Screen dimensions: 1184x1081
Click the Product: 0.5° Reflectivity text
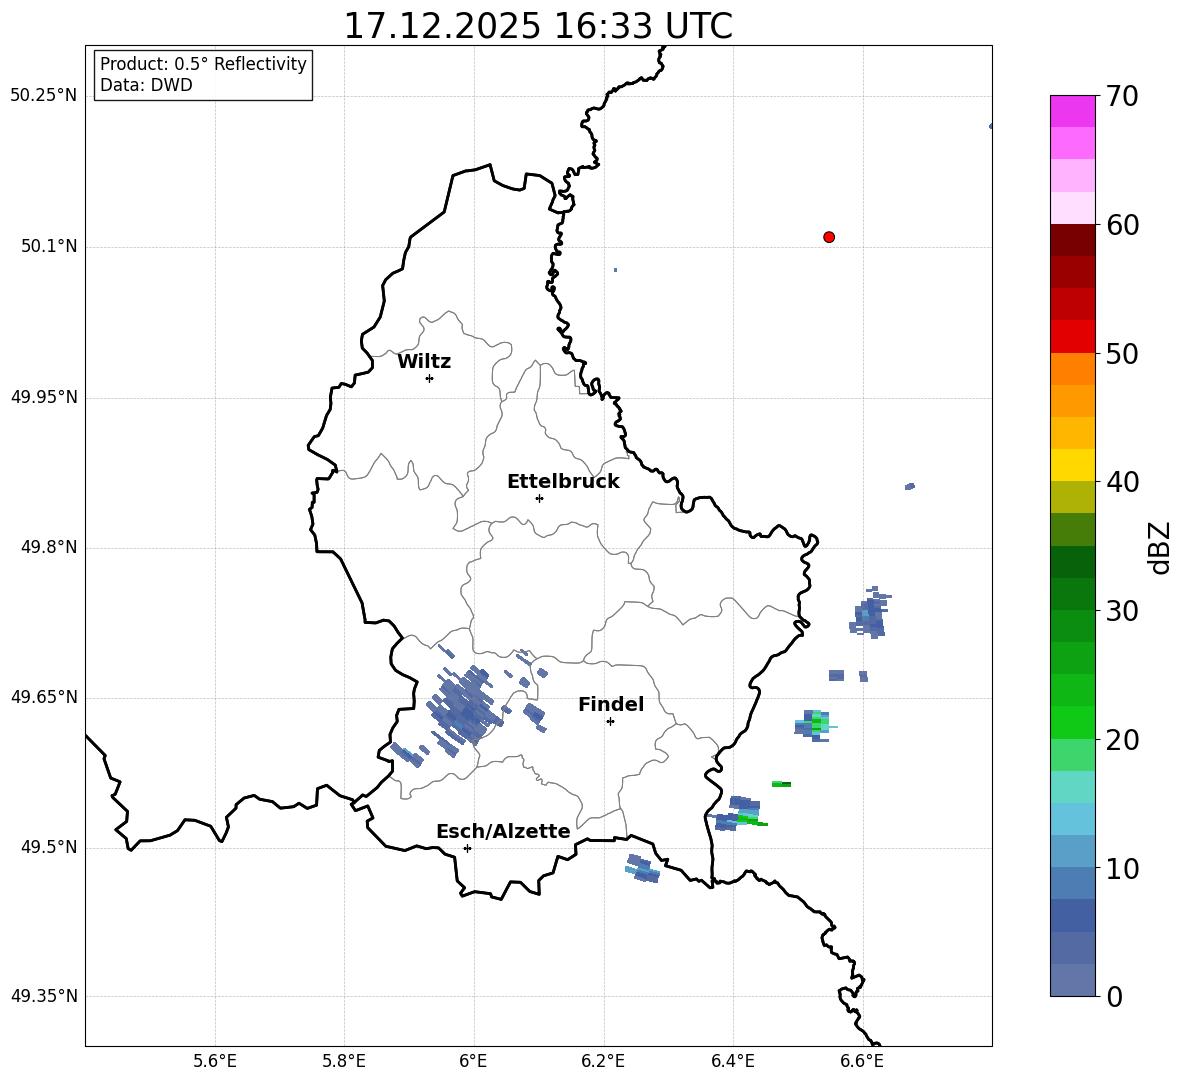203,63
